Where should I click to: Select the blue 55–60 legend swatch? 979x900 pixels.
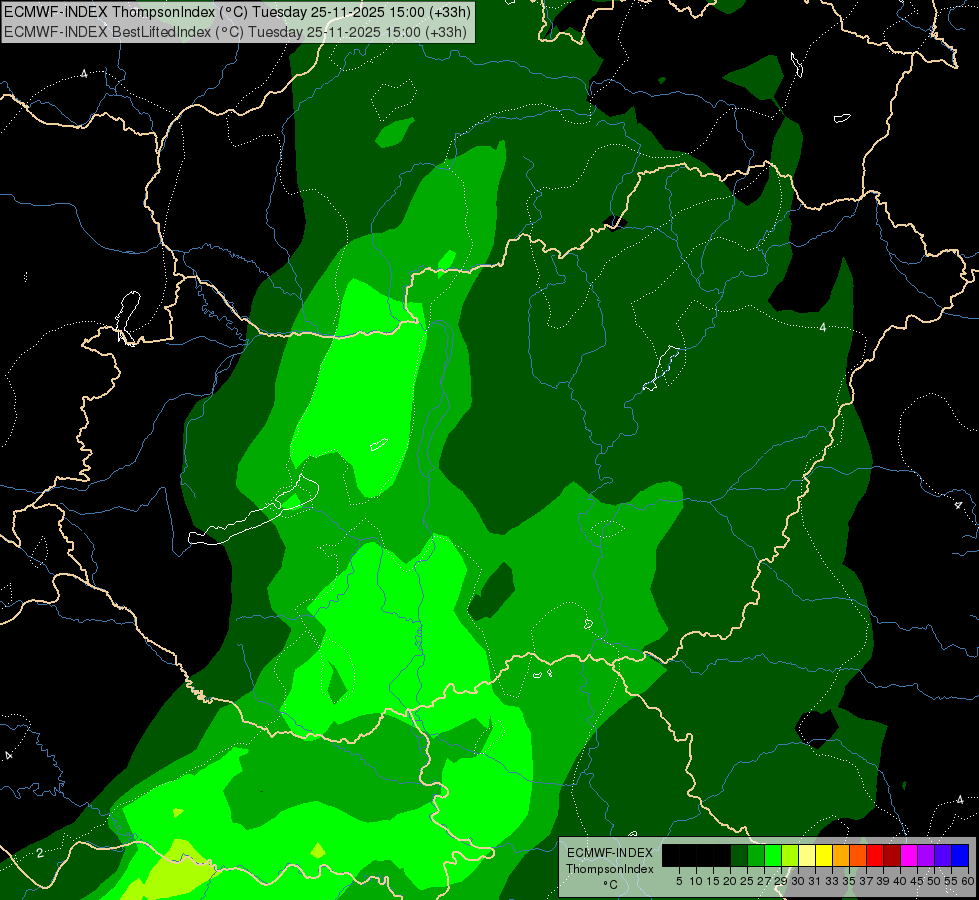point(960,855)
